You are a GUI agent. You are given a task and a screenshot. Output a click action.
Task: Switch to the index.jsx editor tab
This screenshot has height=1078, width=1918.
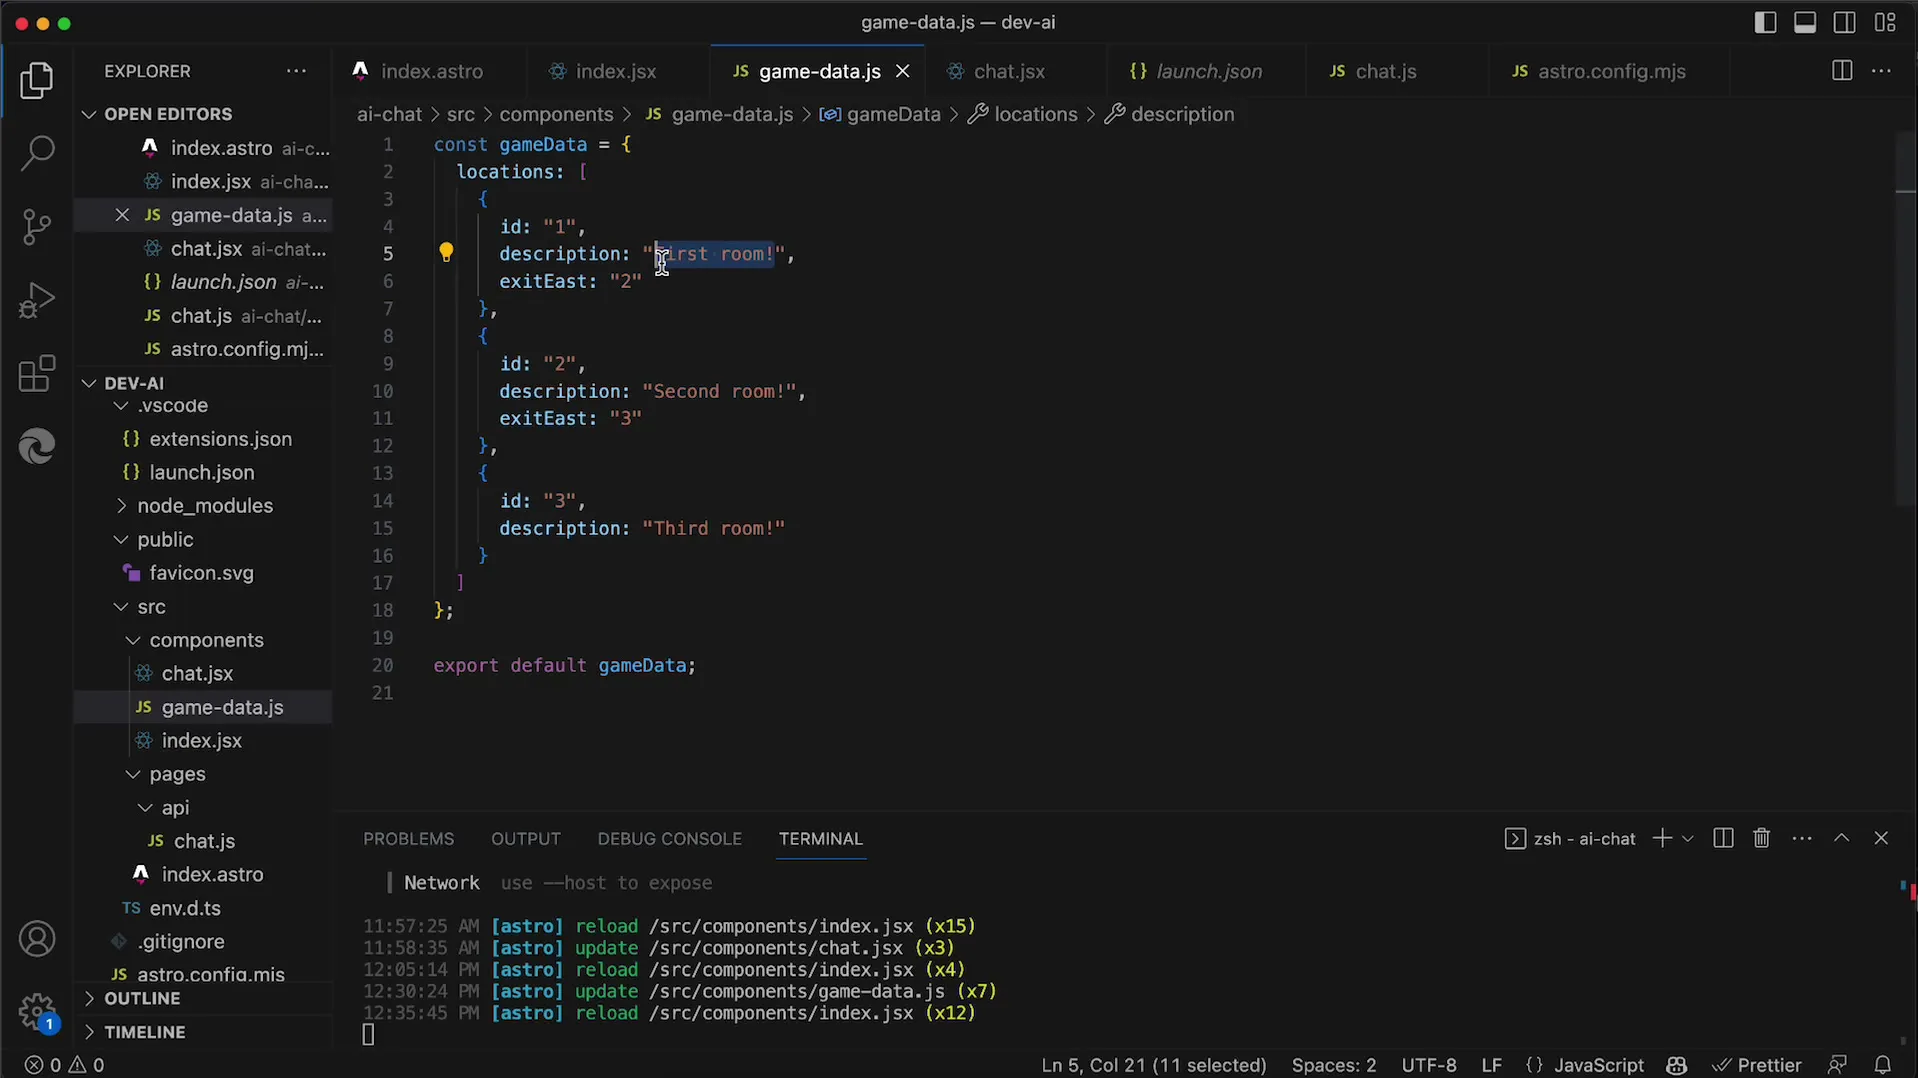click(617, 71)
